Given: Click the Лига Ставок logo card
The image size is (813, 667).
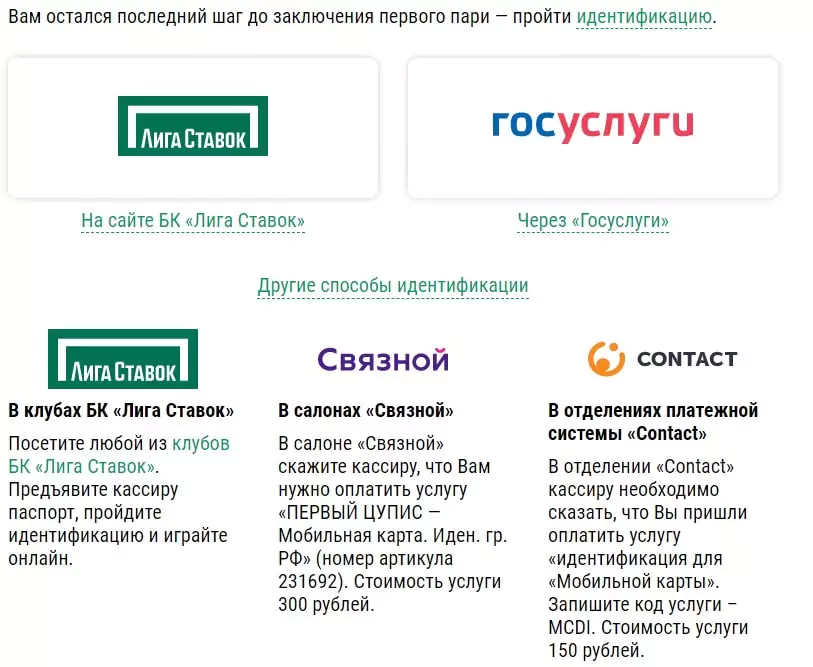Looking at the screenshot, I should pos(193,128).
